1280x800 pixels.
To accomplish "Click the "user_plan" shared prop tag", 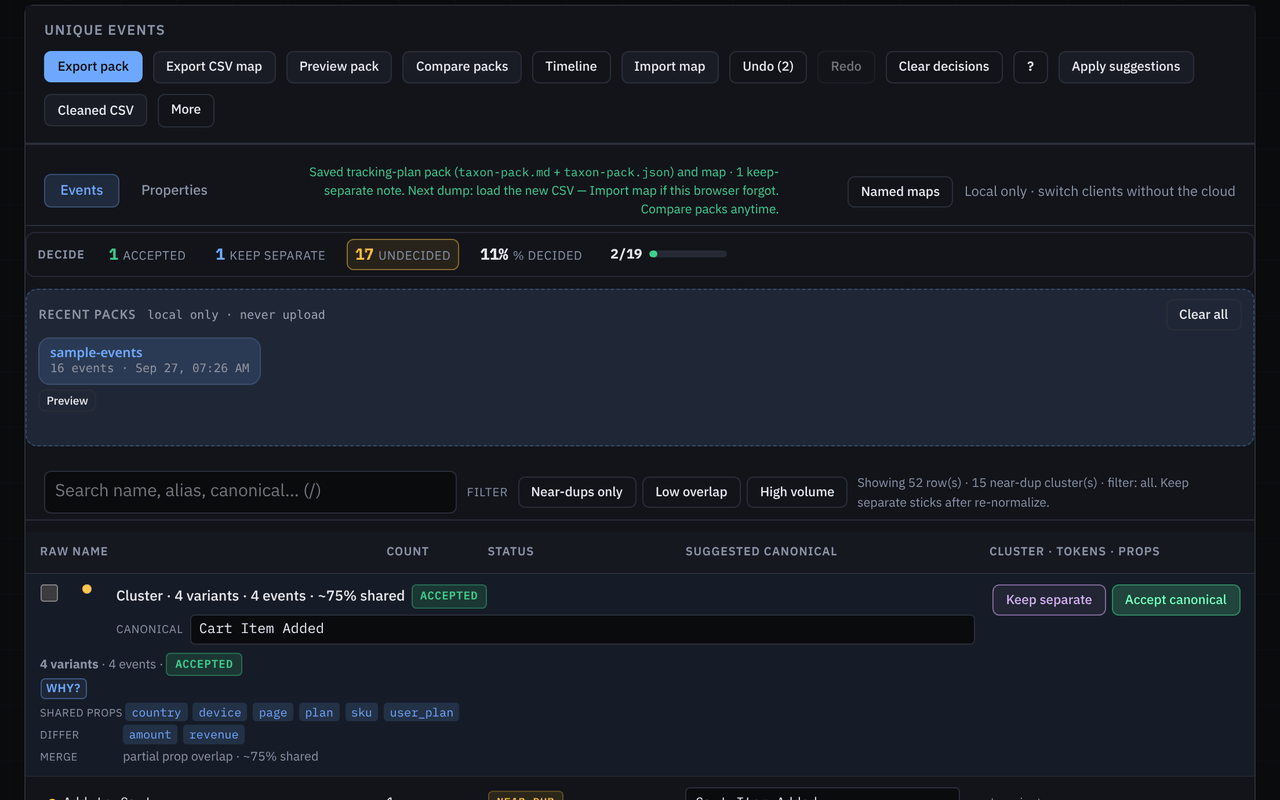I will coord(422,713).
